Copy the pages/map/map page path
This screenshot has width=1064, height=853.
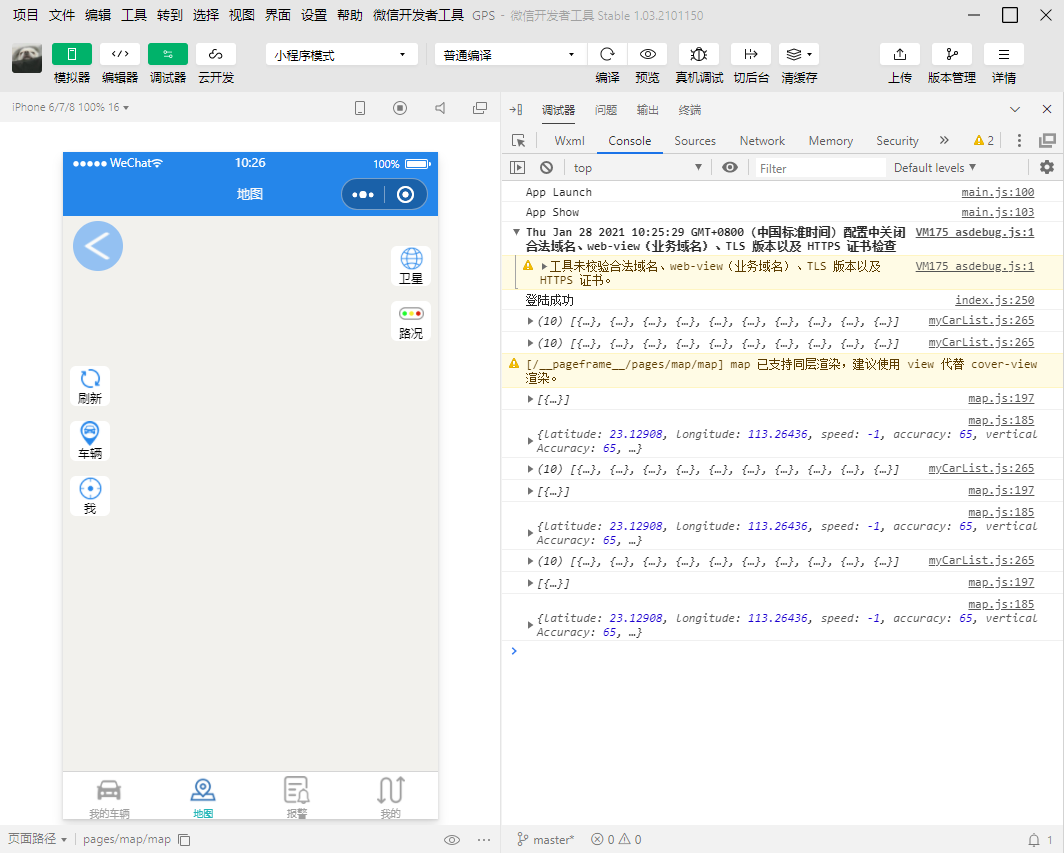(x=184, y=840)
